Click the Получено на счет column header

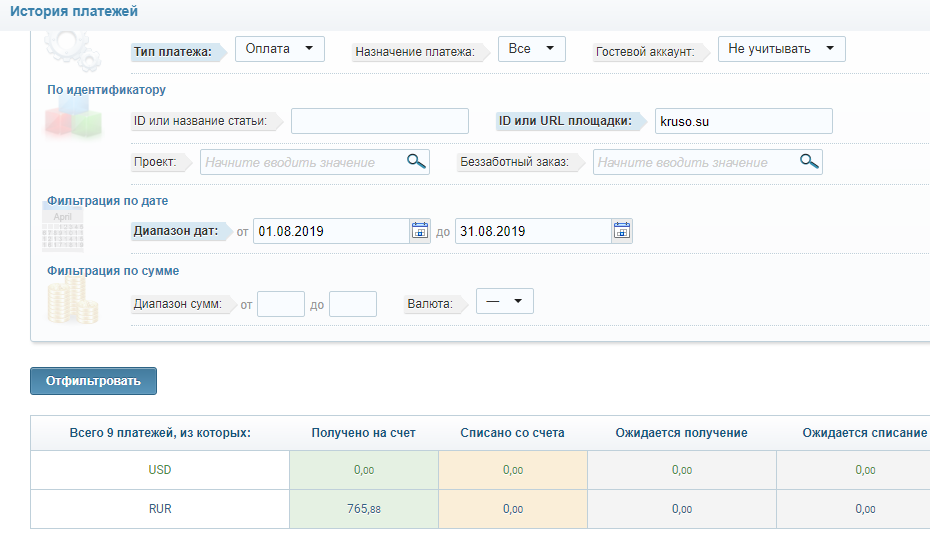tap(364, 433)
